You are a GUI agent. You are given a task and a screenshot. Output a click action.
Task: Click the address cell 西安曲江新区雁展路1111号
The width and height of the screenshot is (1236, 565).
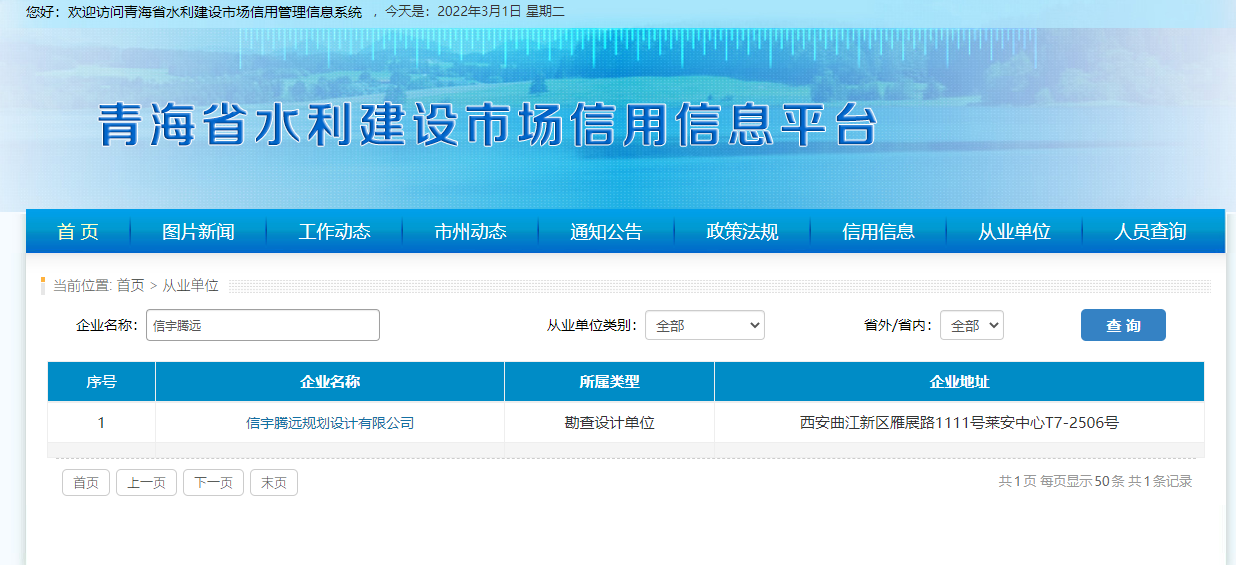pos(959,423)
